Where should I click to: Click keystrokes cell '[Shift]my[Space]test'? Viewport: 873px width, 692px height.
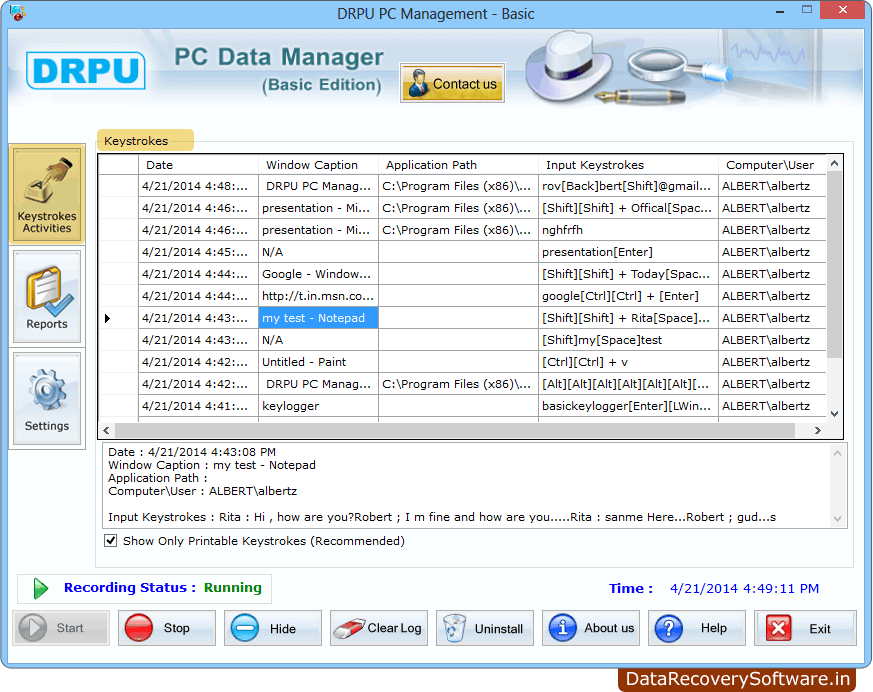[x=629, y=340]
